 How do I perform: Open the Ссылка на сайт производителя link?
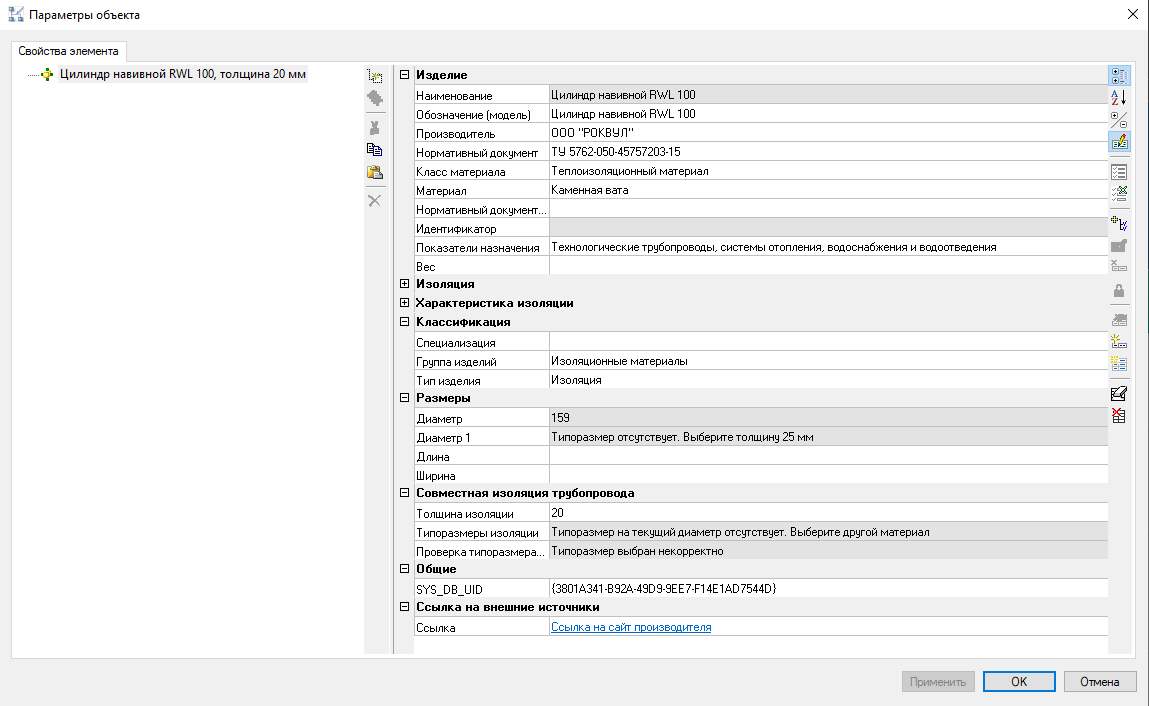pos(631,628)
